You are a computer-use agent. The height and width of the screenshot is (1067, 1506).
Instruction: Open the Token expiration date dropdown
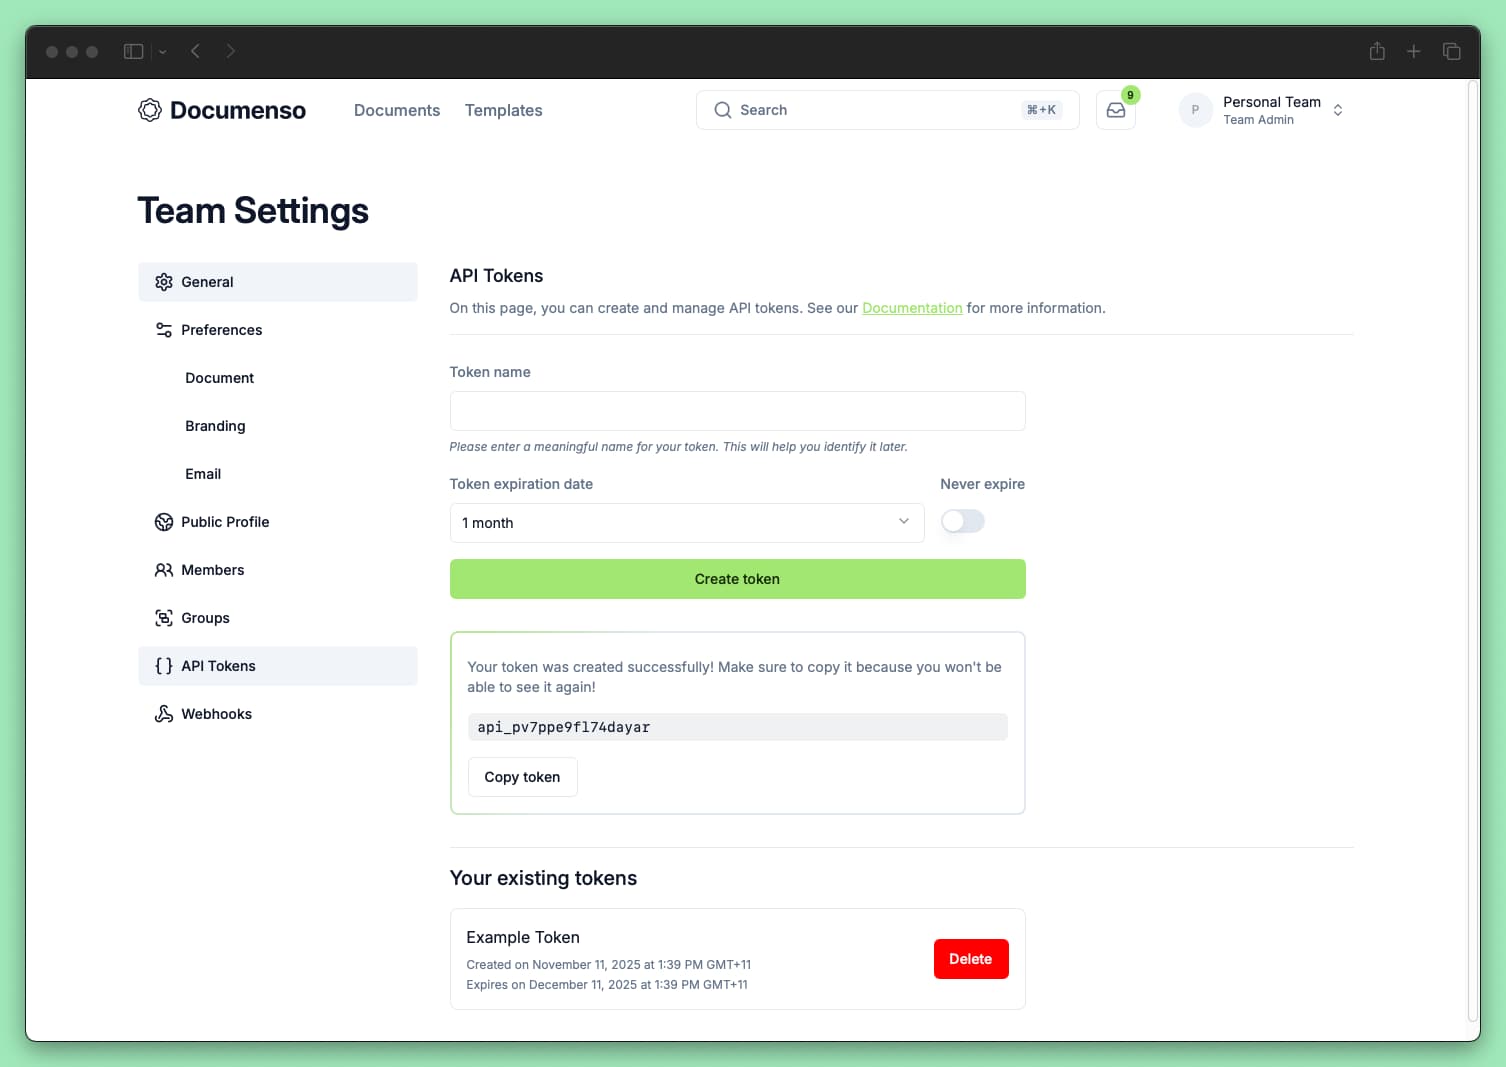(x=686, y=522)
